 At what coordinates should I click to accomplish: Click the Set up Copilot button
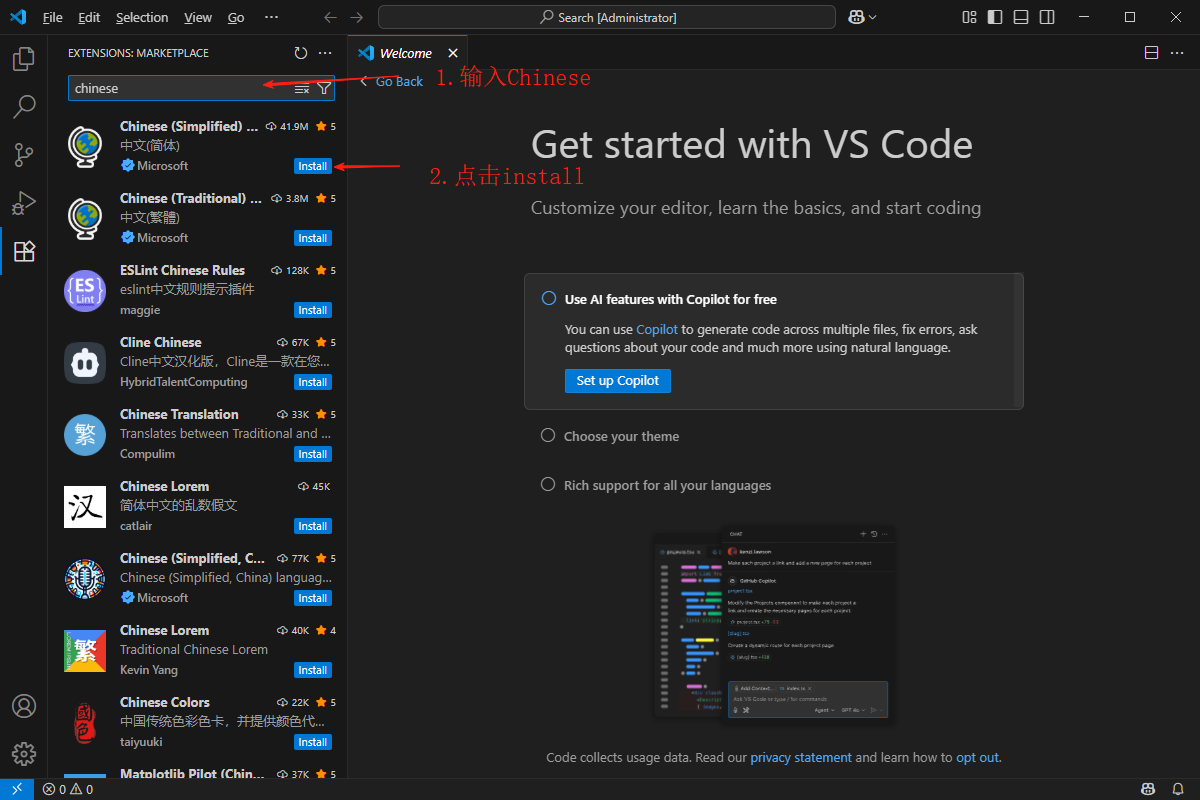point(618,380)
